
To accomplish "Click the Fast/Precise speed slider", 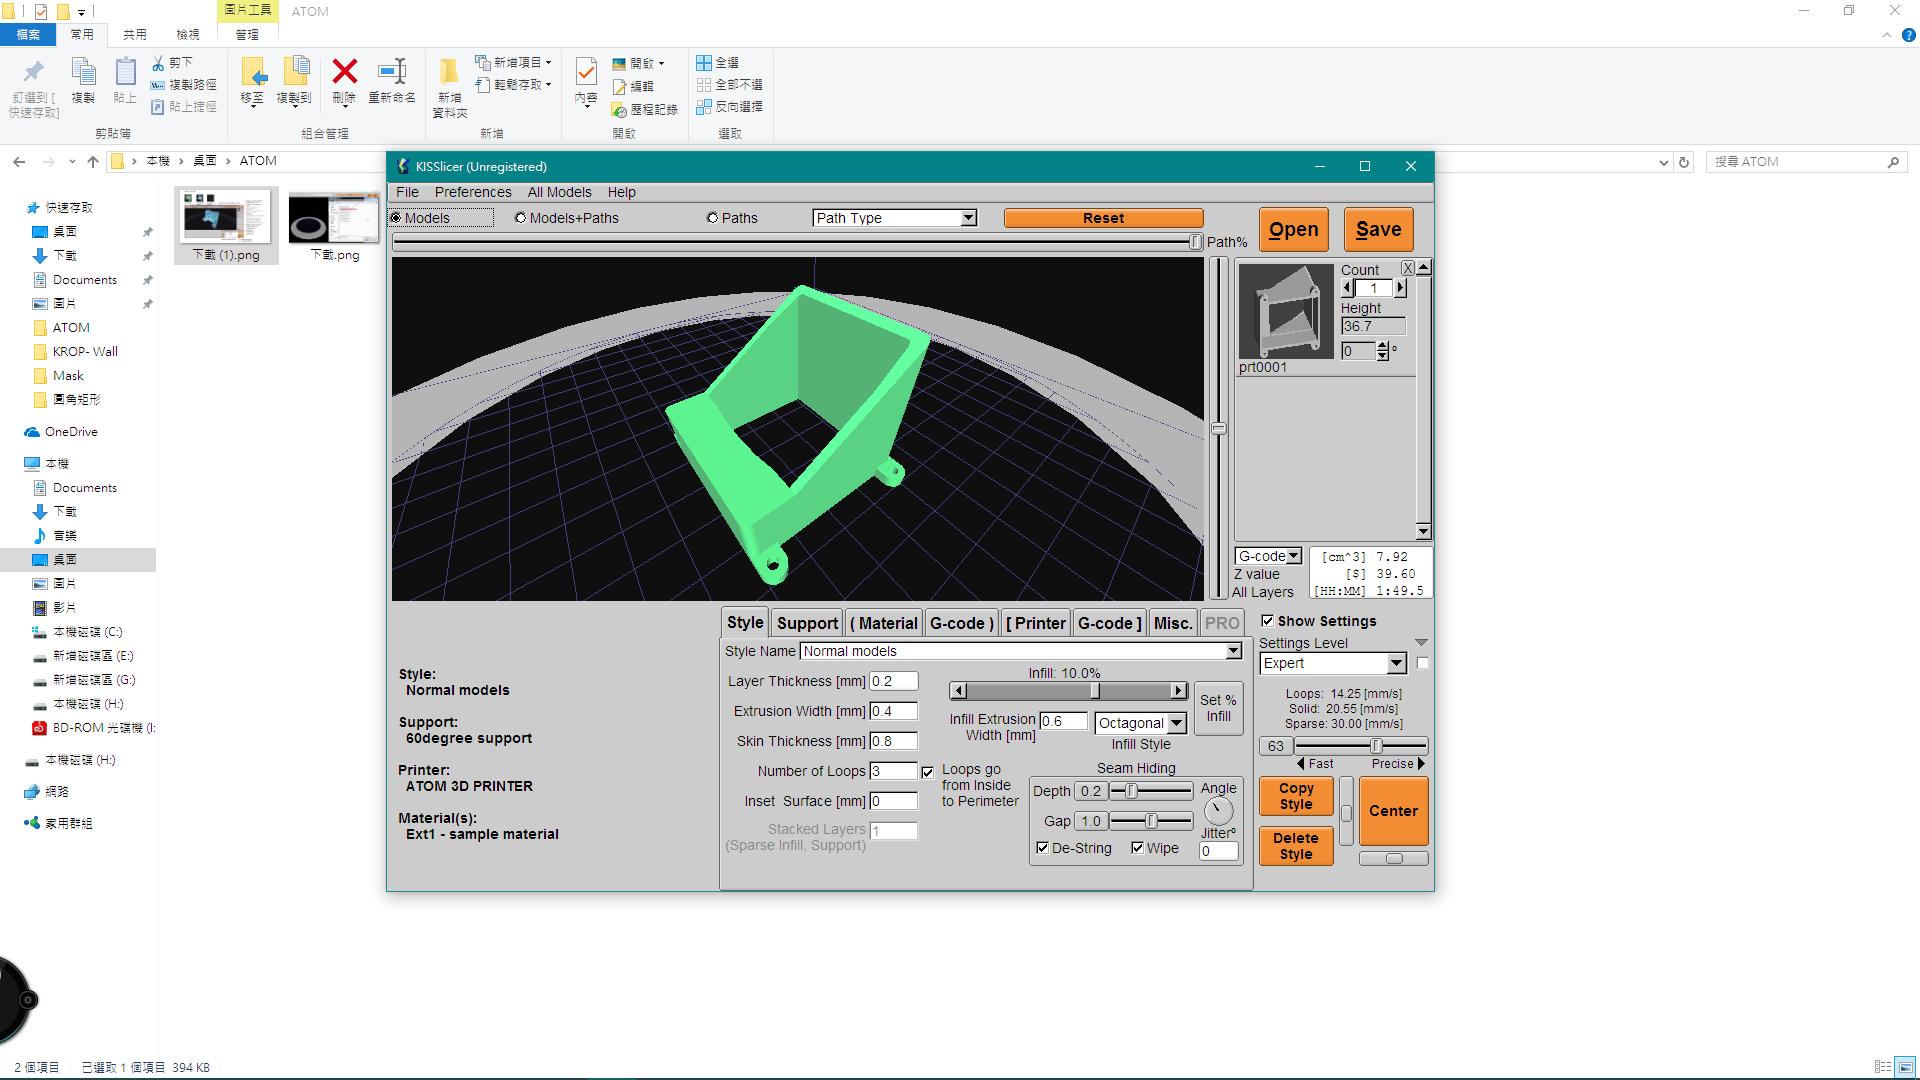I will 1360,746.
